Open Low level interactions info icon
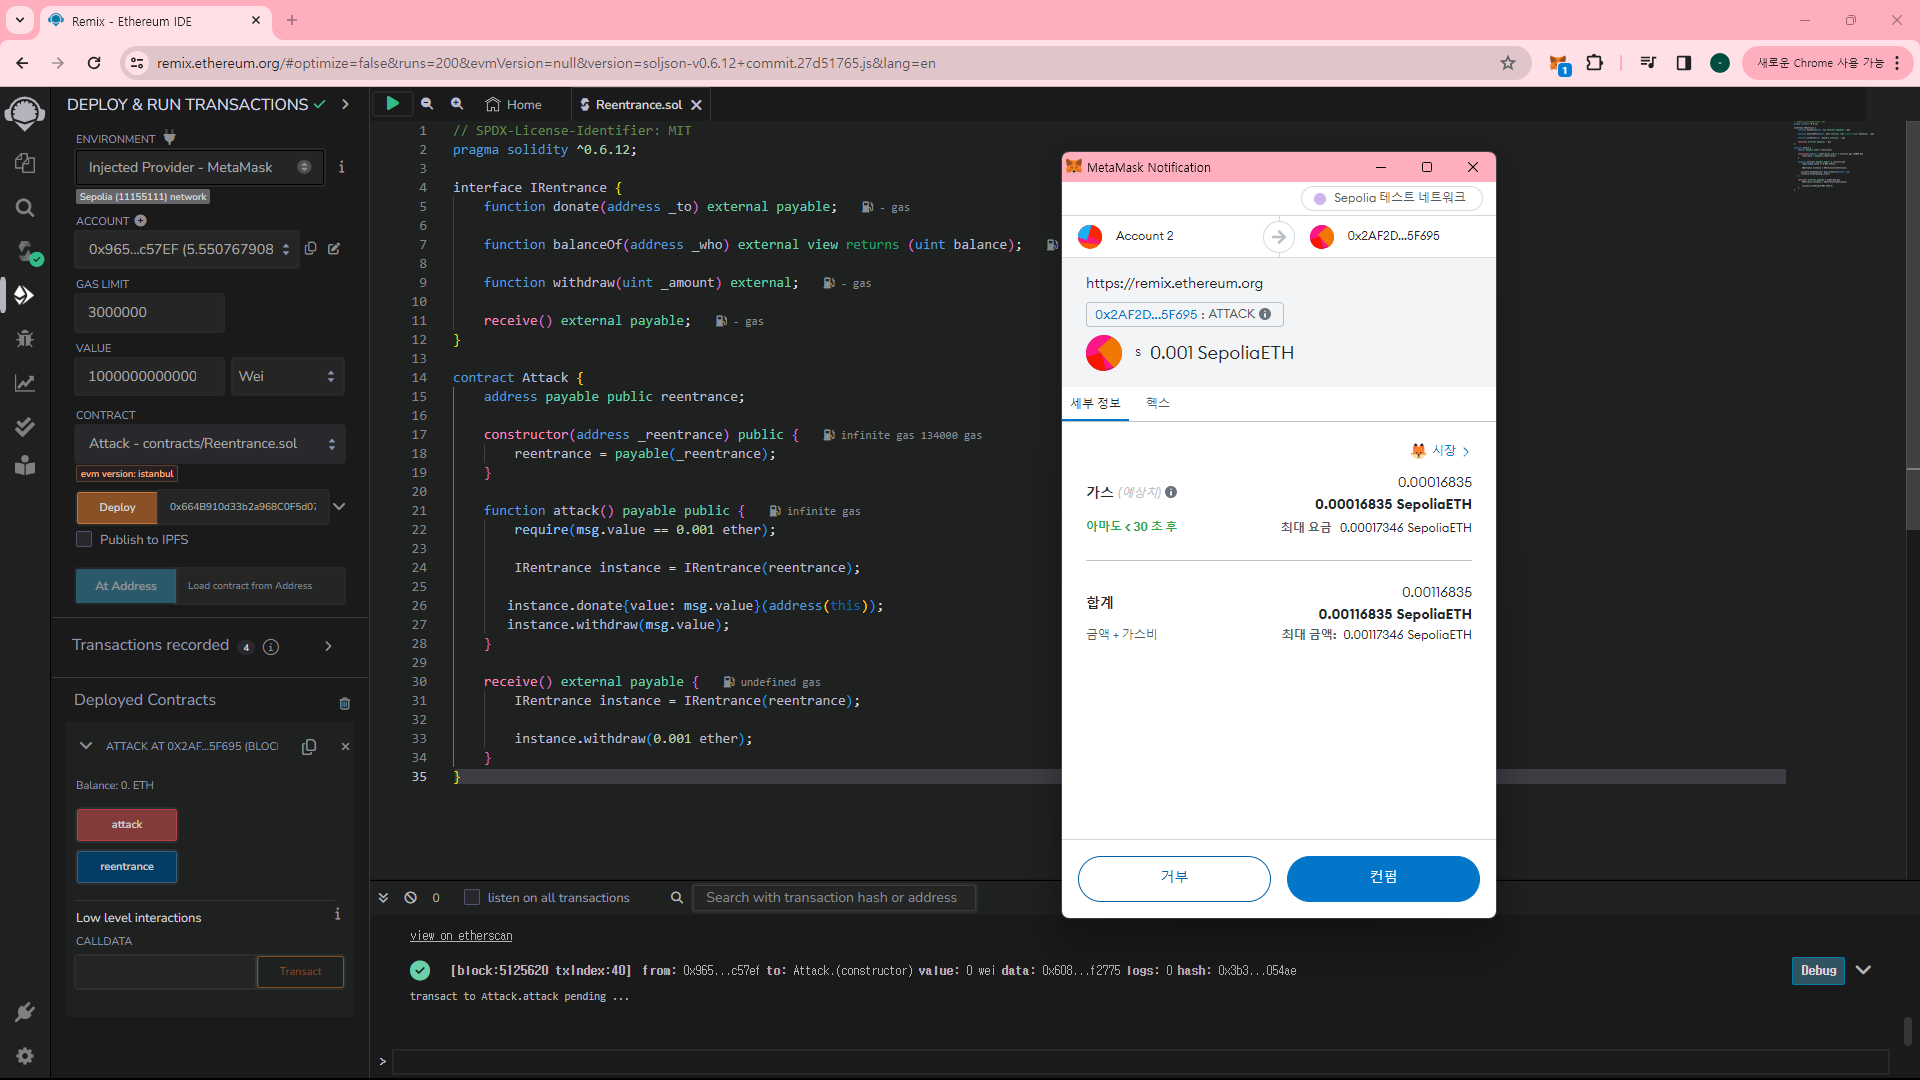The height and width of the screenshot is (1080, 1920). coord(337,915)
